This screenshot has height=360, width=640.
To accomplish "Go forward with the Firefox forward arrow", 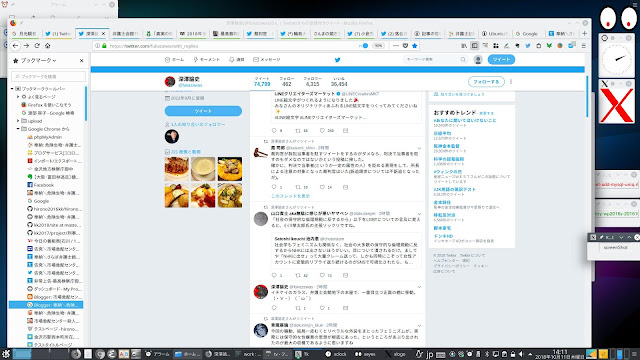I will 26,46.
